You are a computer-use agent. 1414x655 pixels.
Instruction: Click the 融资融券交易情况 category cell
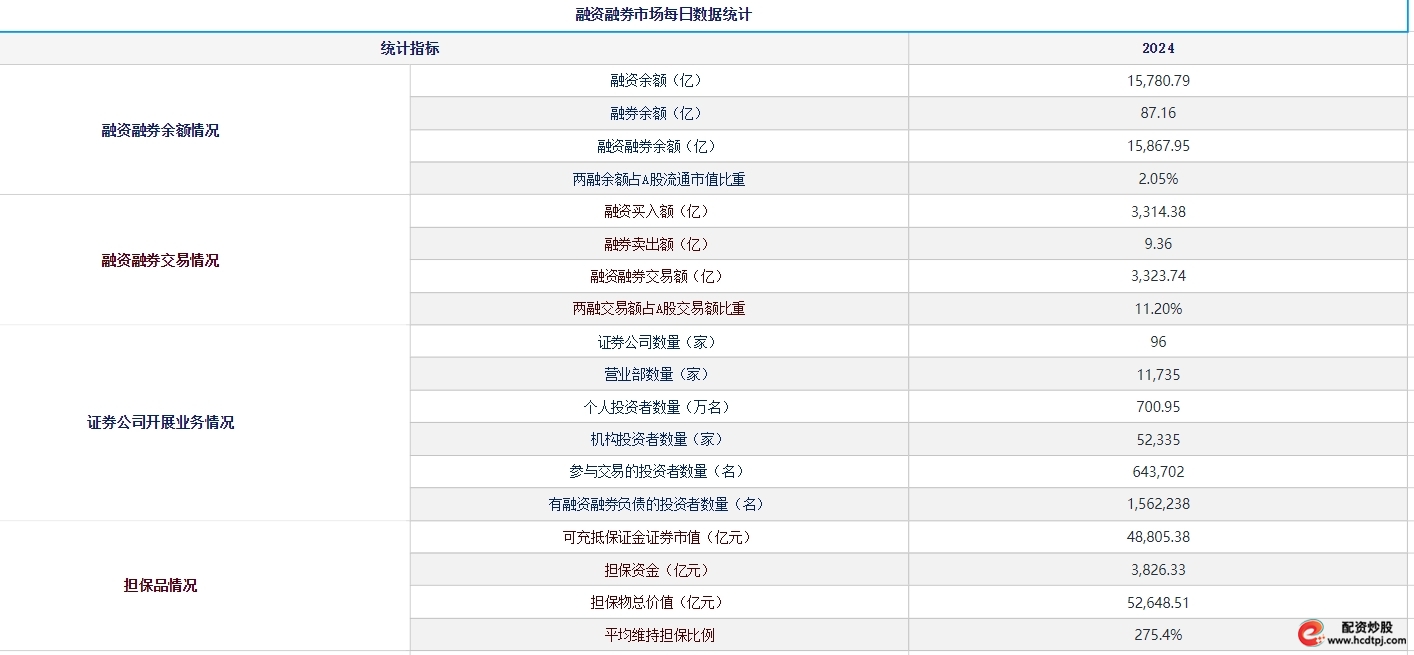pos(160,260)
